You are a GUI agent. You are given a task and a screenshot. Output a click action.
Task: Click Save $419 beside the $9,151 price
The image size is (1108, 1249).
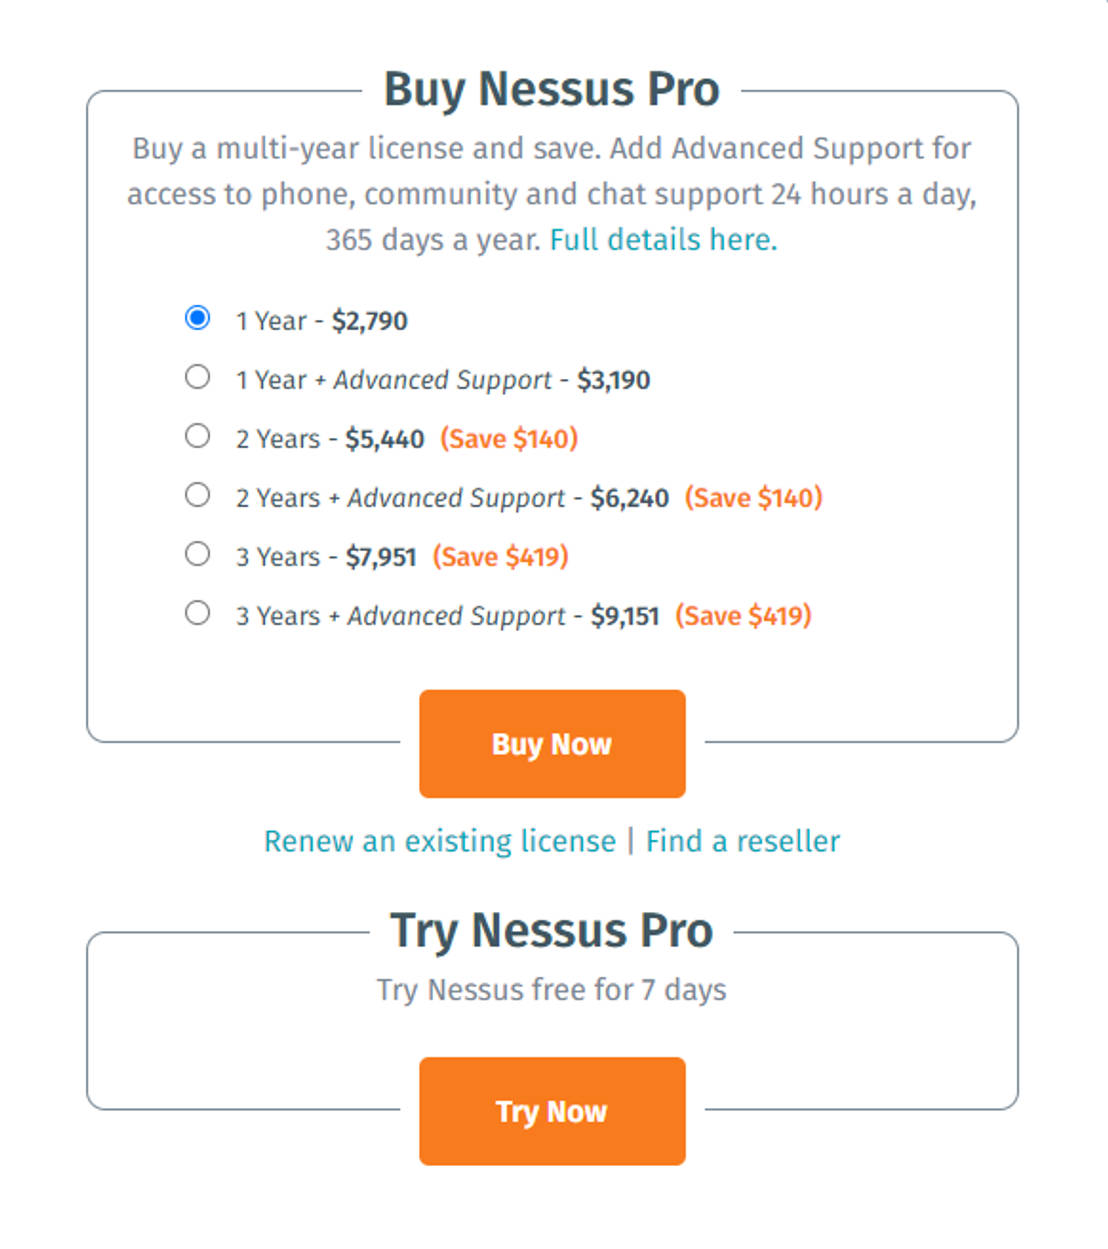click(x=743, y=616)
